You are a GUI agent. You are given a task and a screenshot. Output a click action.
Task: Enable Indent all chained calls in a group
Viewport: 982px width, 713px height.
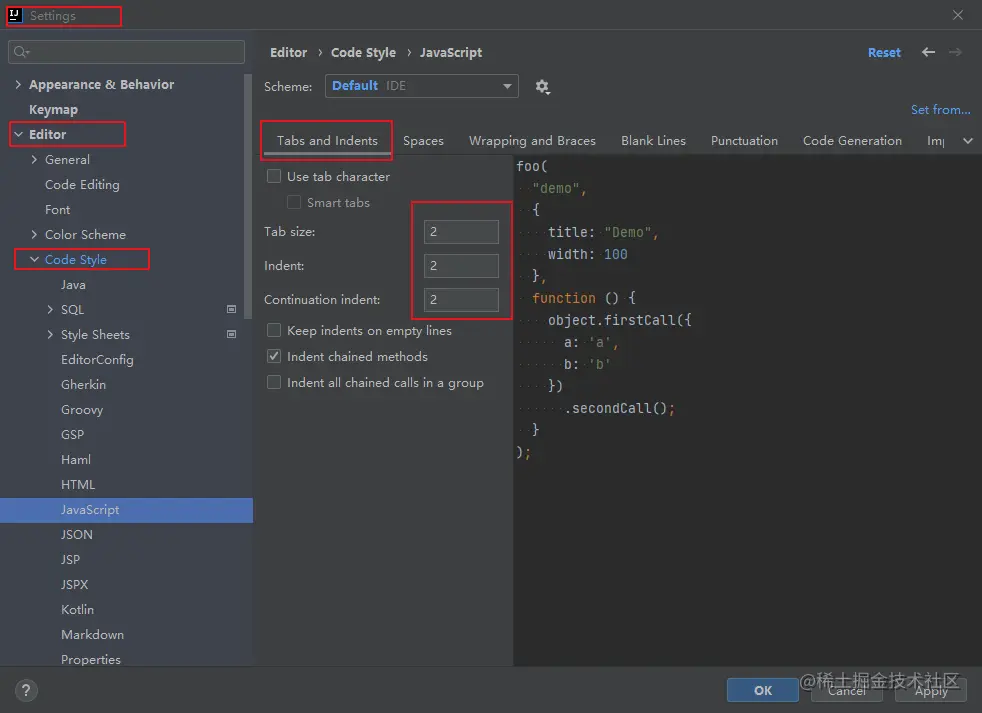[274, 382]
